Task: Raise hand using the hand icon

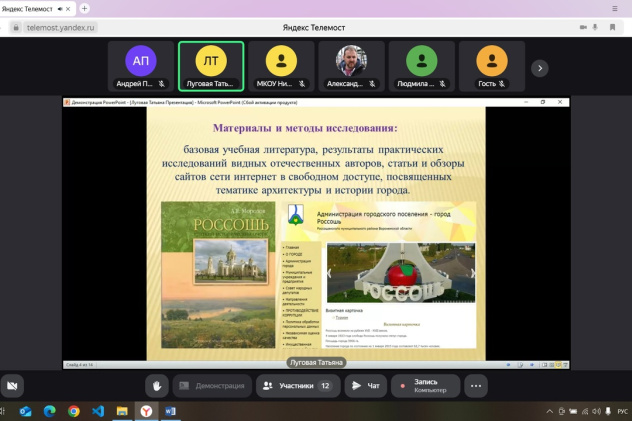Action: [x=157, y=386]
